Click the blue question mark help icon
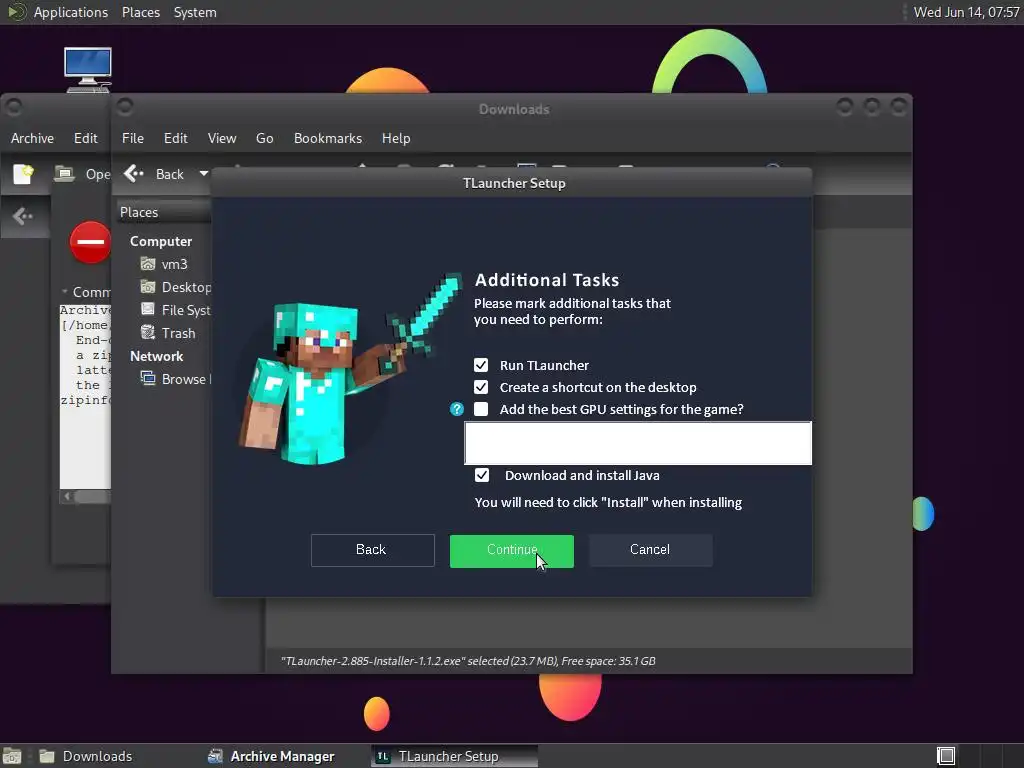The width and height of the screenshot is (1024, 768). point(456,409)
